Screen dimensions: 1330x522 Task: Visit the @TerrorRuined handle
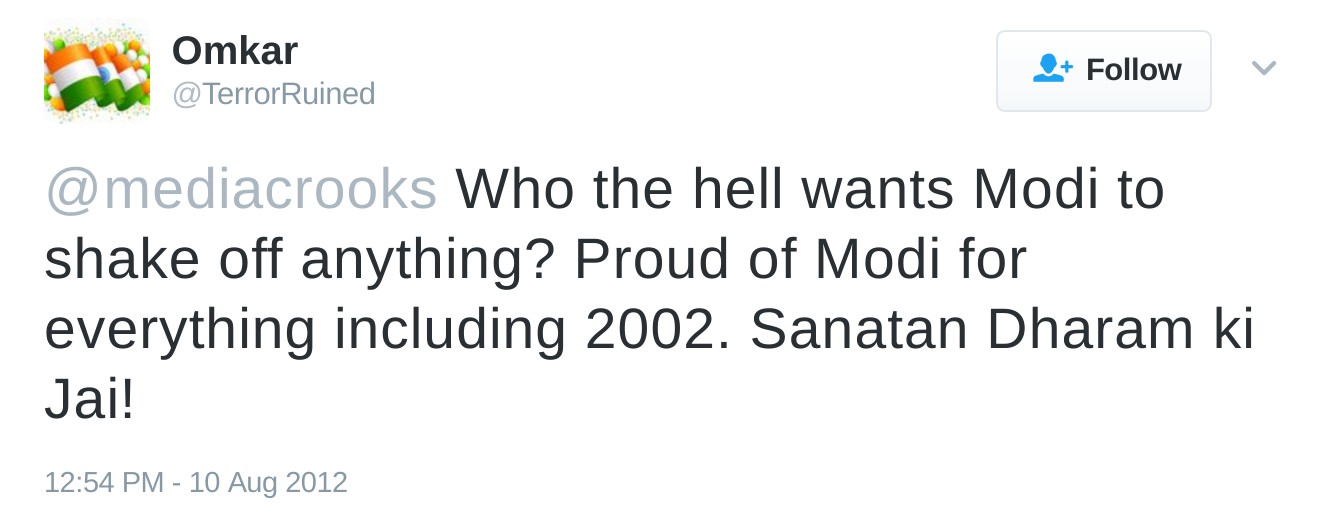coord(273,94)
